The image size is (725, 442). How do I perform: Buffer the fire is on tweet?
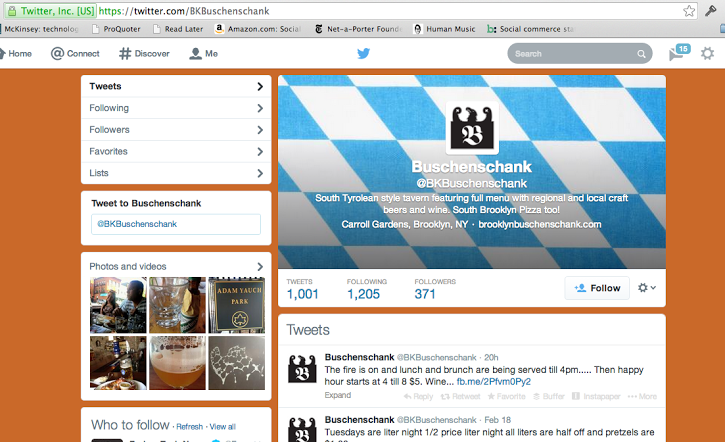point(549,396)
